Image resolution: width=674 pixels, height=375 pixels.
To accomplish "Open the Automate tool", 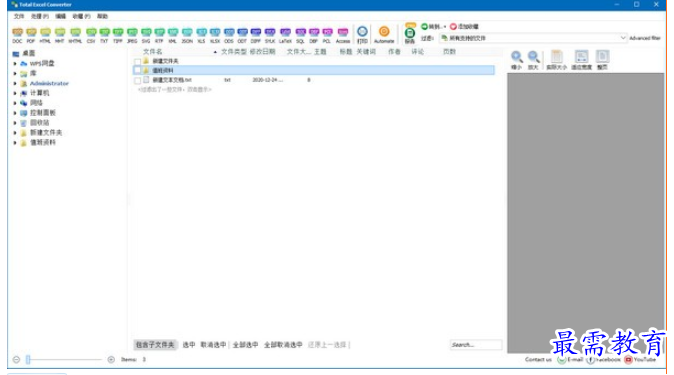I will [384, 35].
